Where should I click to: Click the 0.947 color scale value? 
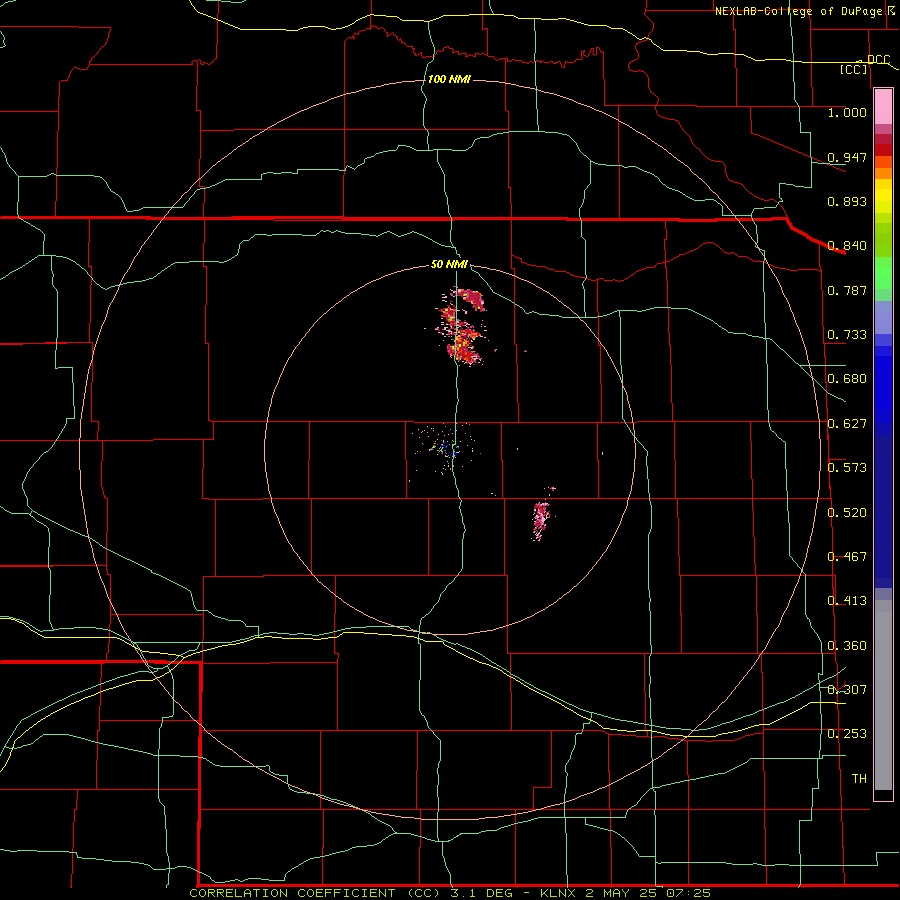(x=847, y=157)
